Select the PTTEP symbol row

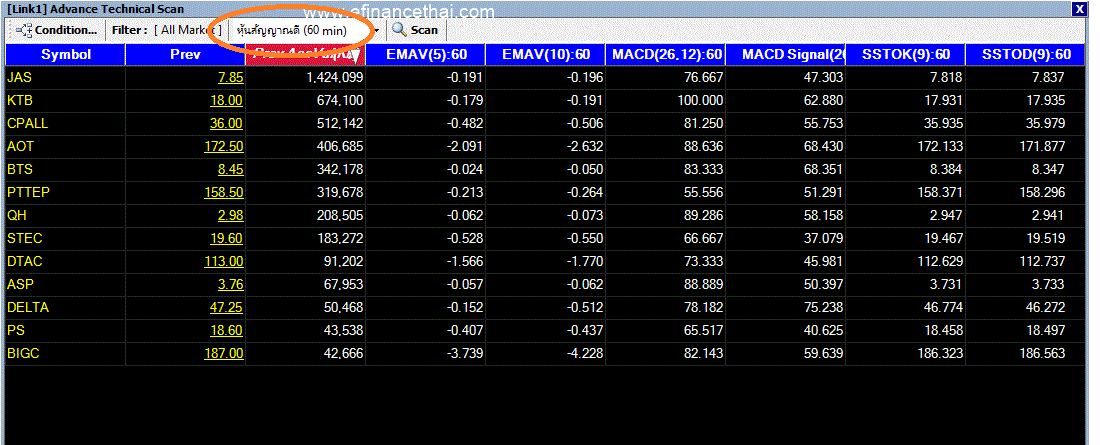(545, 192)
